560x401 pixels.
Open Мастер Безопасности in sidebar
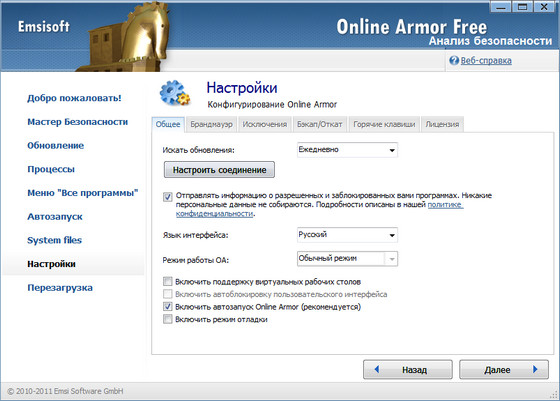click(x=78, y=122)
